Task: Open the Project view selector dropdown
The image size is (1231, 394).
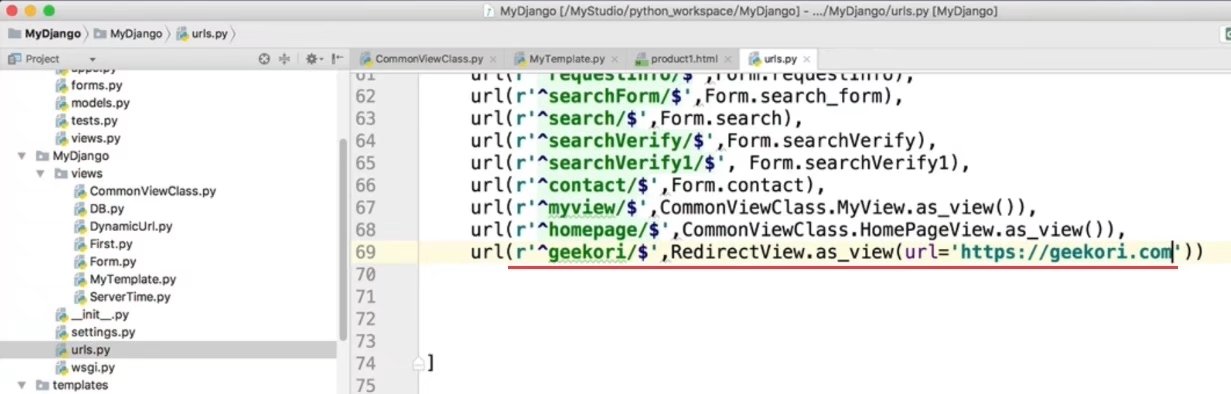Action: [x=92, y=60]
